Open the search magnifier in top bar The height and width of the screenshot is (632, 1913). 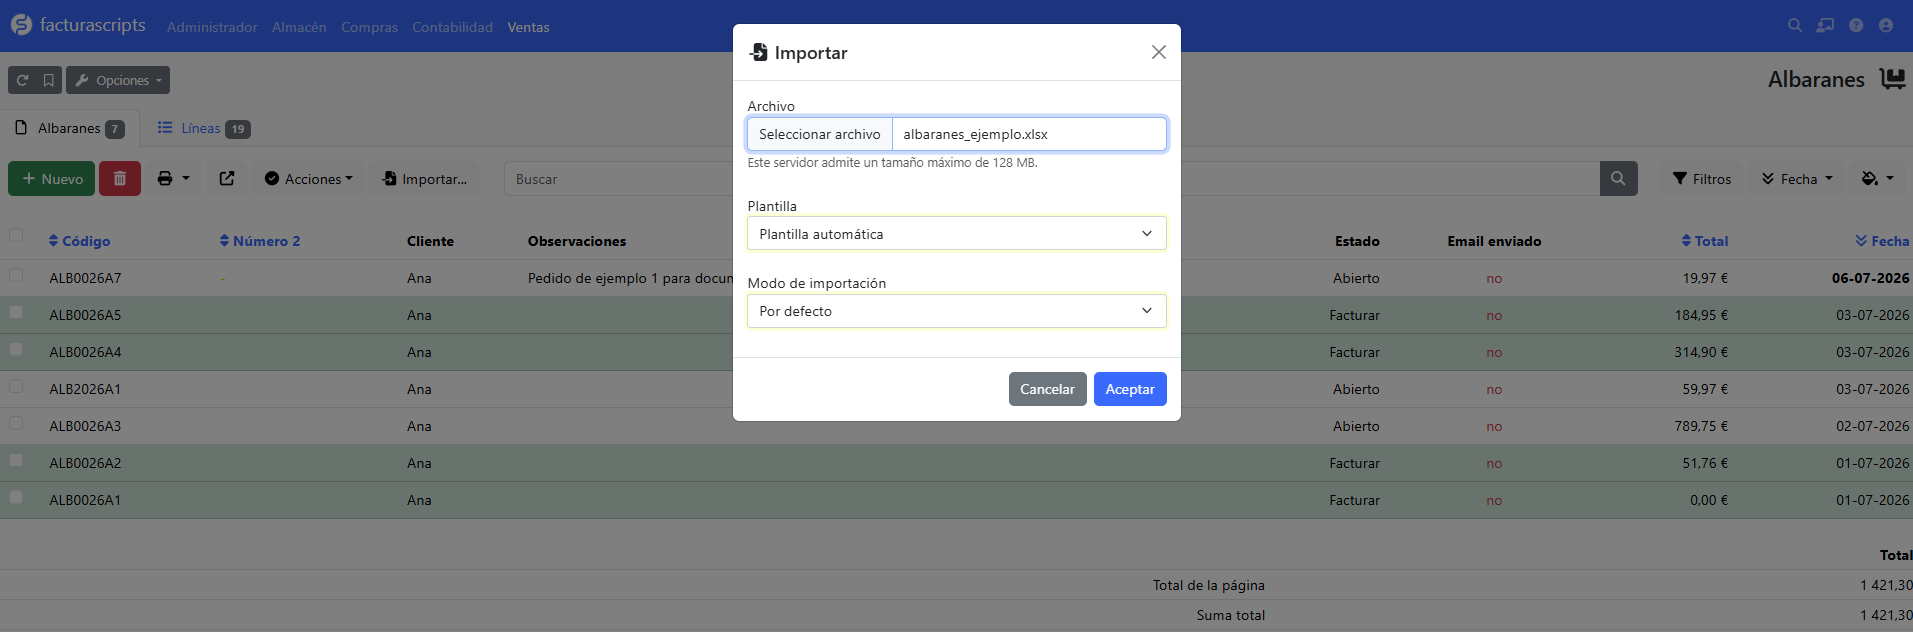(1795, 25)
